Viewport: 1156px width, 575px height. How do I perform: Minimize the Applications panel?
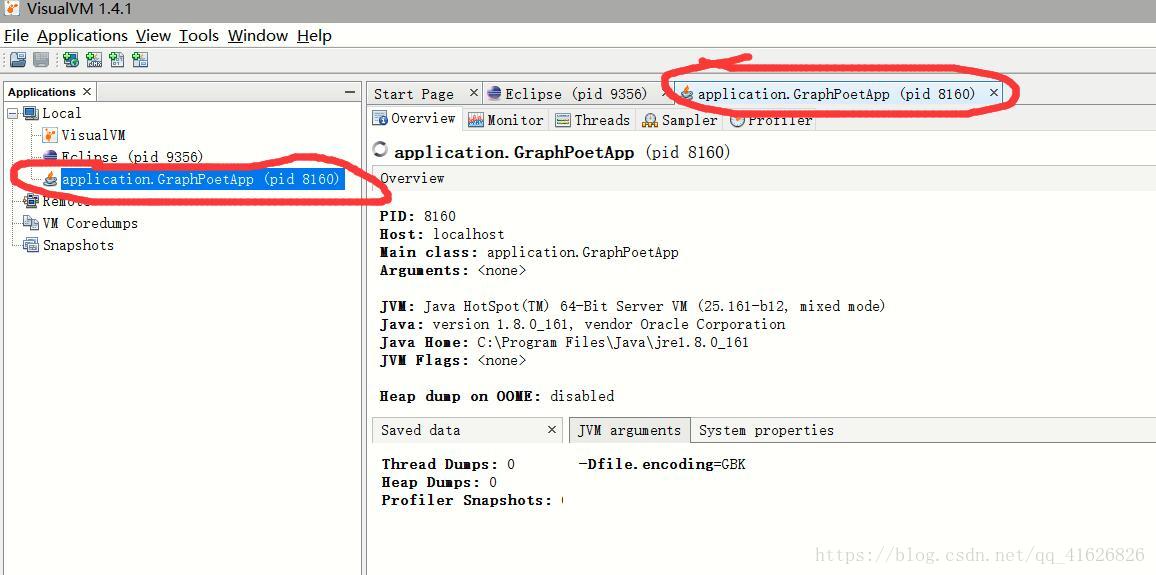point(349,92)
